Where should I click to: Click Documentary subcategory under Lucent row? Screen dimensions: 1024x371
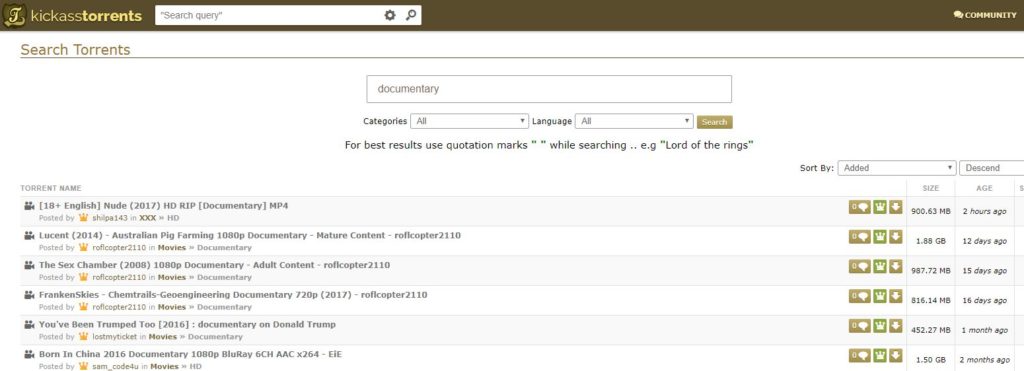tap(224, 248)
